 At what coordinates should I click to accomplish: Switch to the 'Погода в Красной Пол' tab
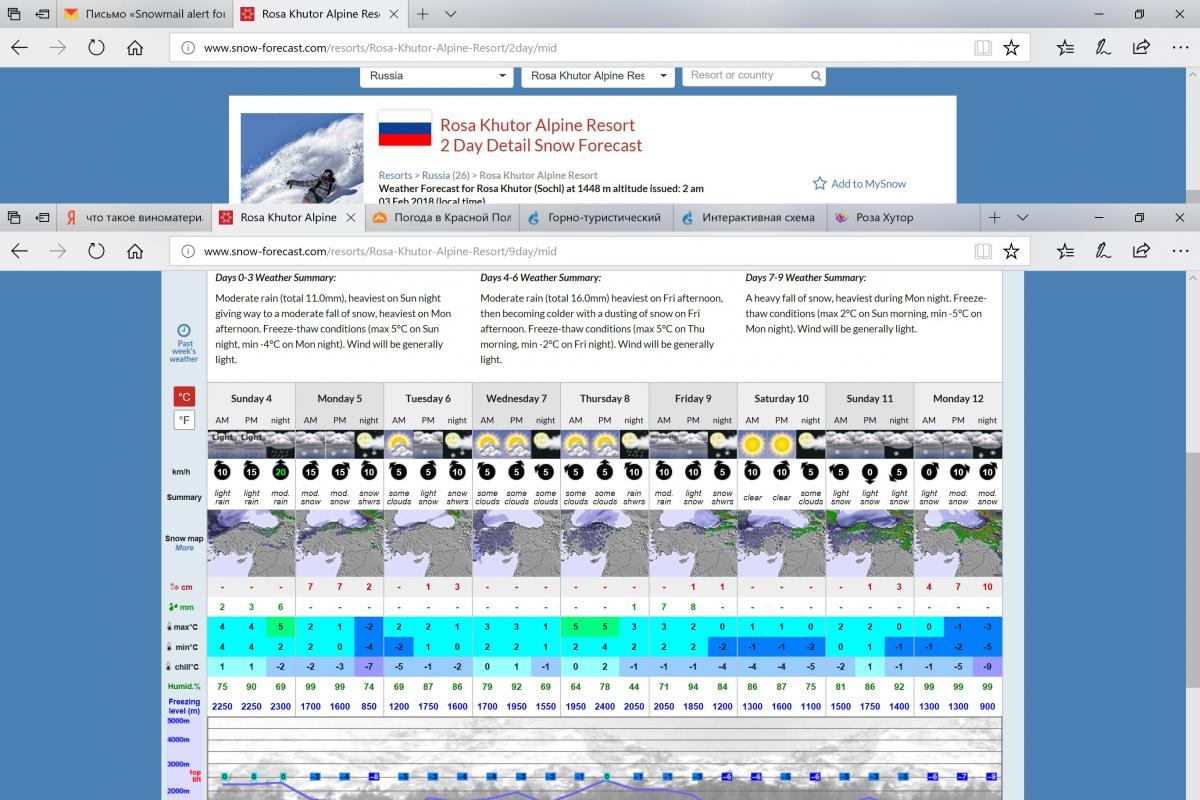[441, 217]
